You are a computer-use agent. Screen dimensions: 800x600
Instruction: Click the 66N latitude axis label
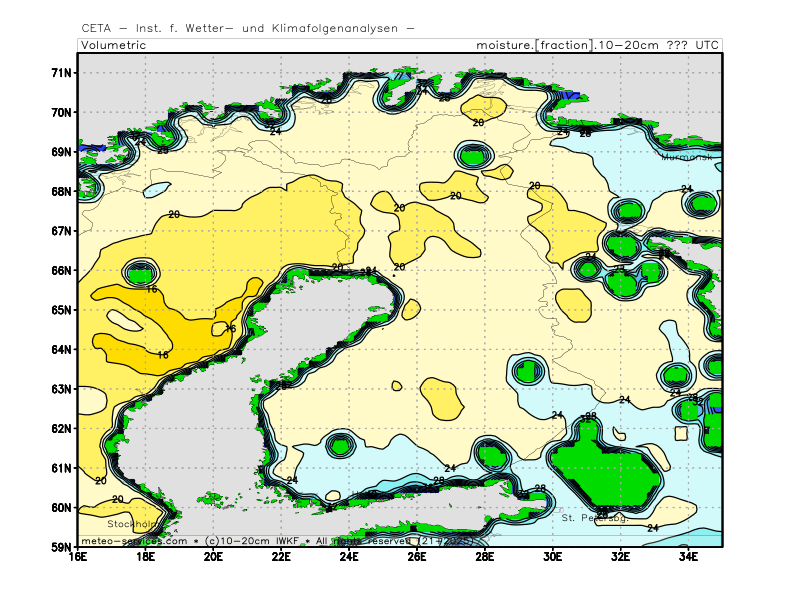[61, 270]
